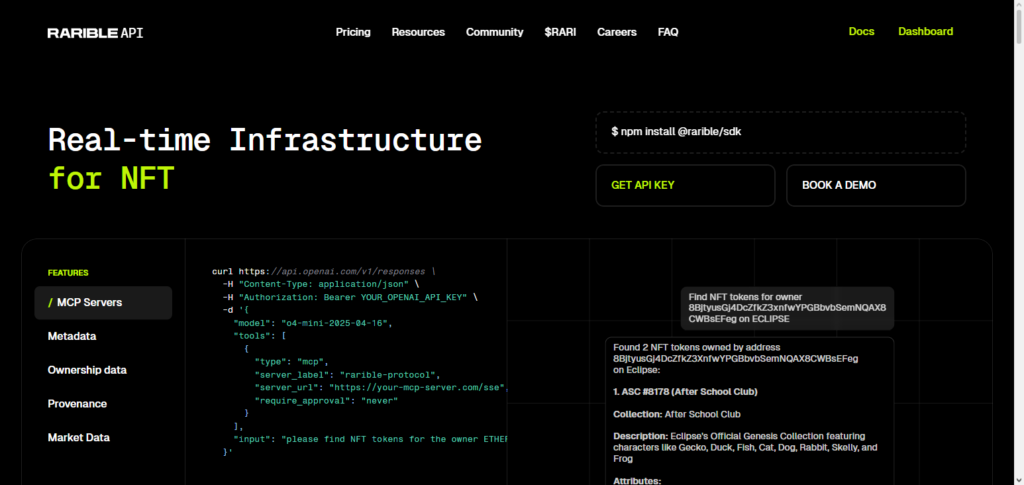Go to the Community page
1024x485 pixels.
[494, 32]
